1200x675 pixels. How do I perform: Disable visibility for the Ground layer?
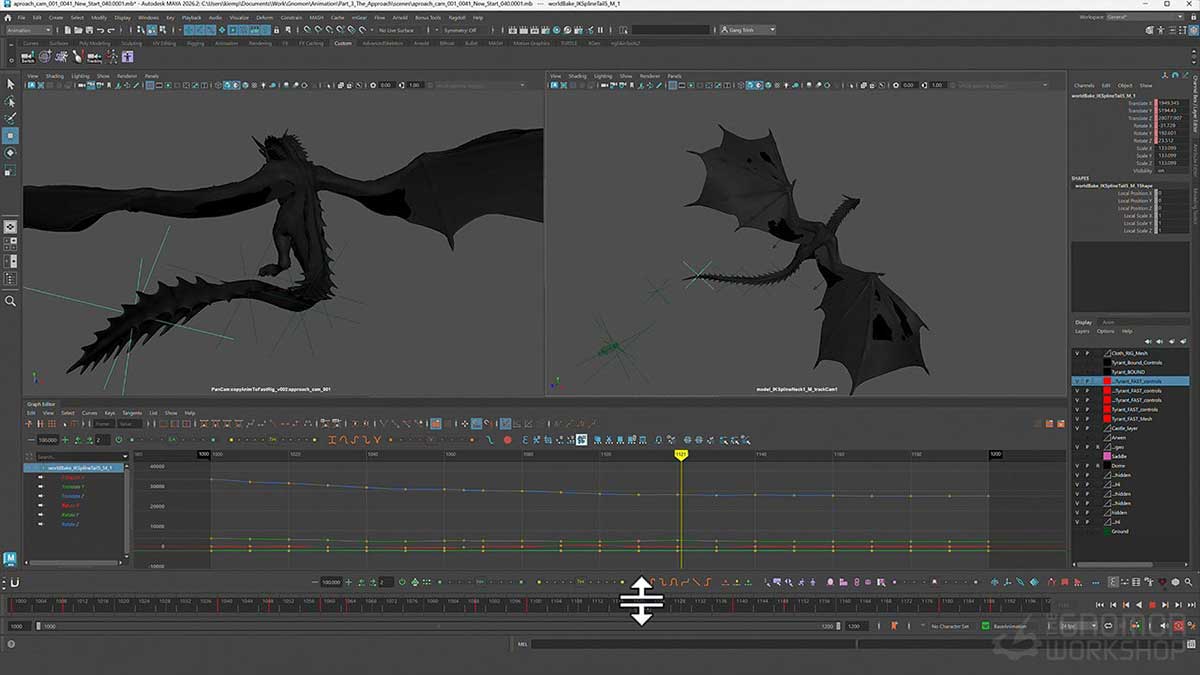click(1078, 531)
